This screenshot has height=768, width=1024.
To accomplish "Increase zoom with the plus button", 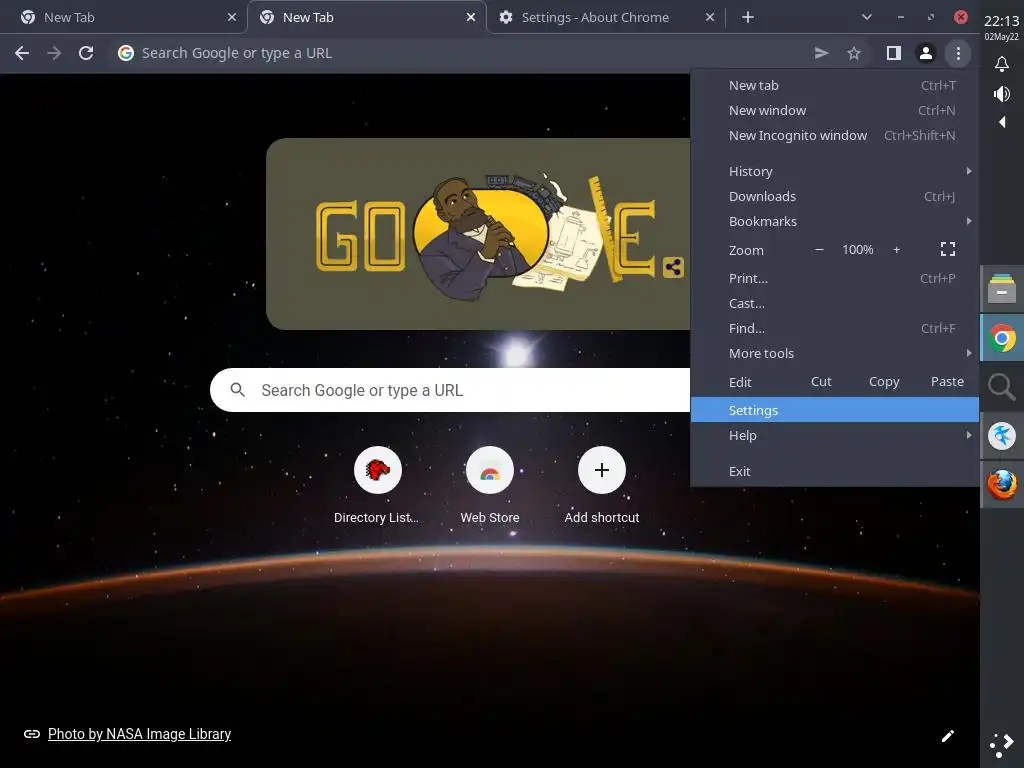I will 897,249.
